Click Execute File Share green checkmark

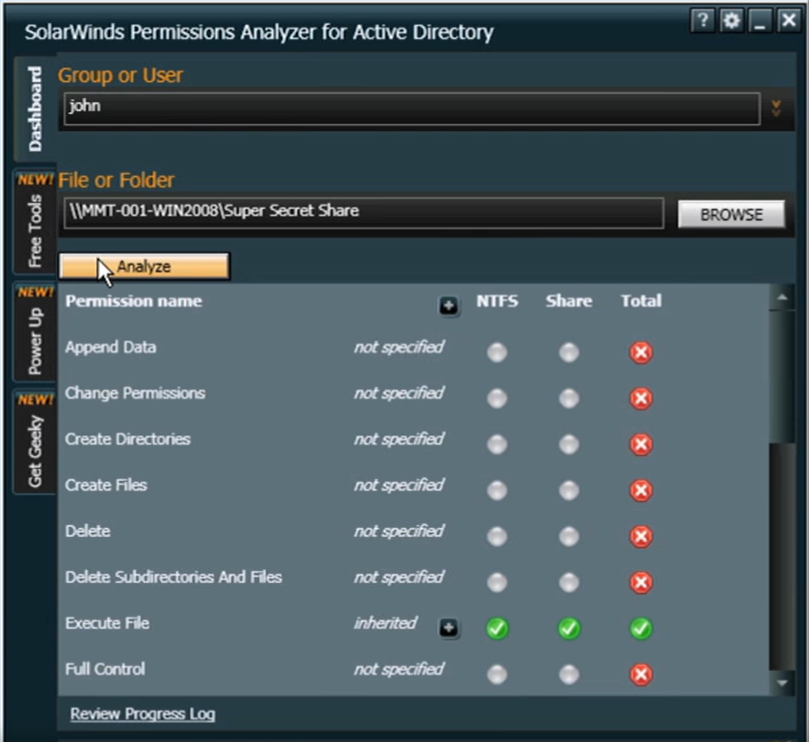[x=569, y=628]
